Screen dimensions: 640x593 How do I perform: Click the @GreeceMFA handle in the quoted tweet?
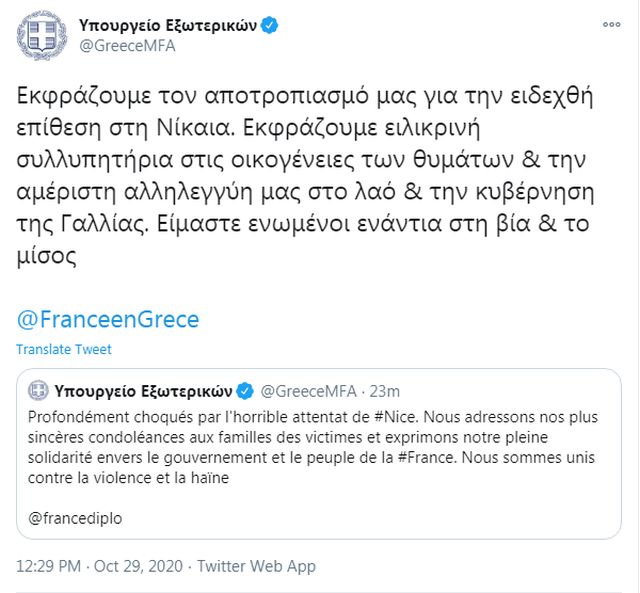pyautogui.click(x=307, y=390)
